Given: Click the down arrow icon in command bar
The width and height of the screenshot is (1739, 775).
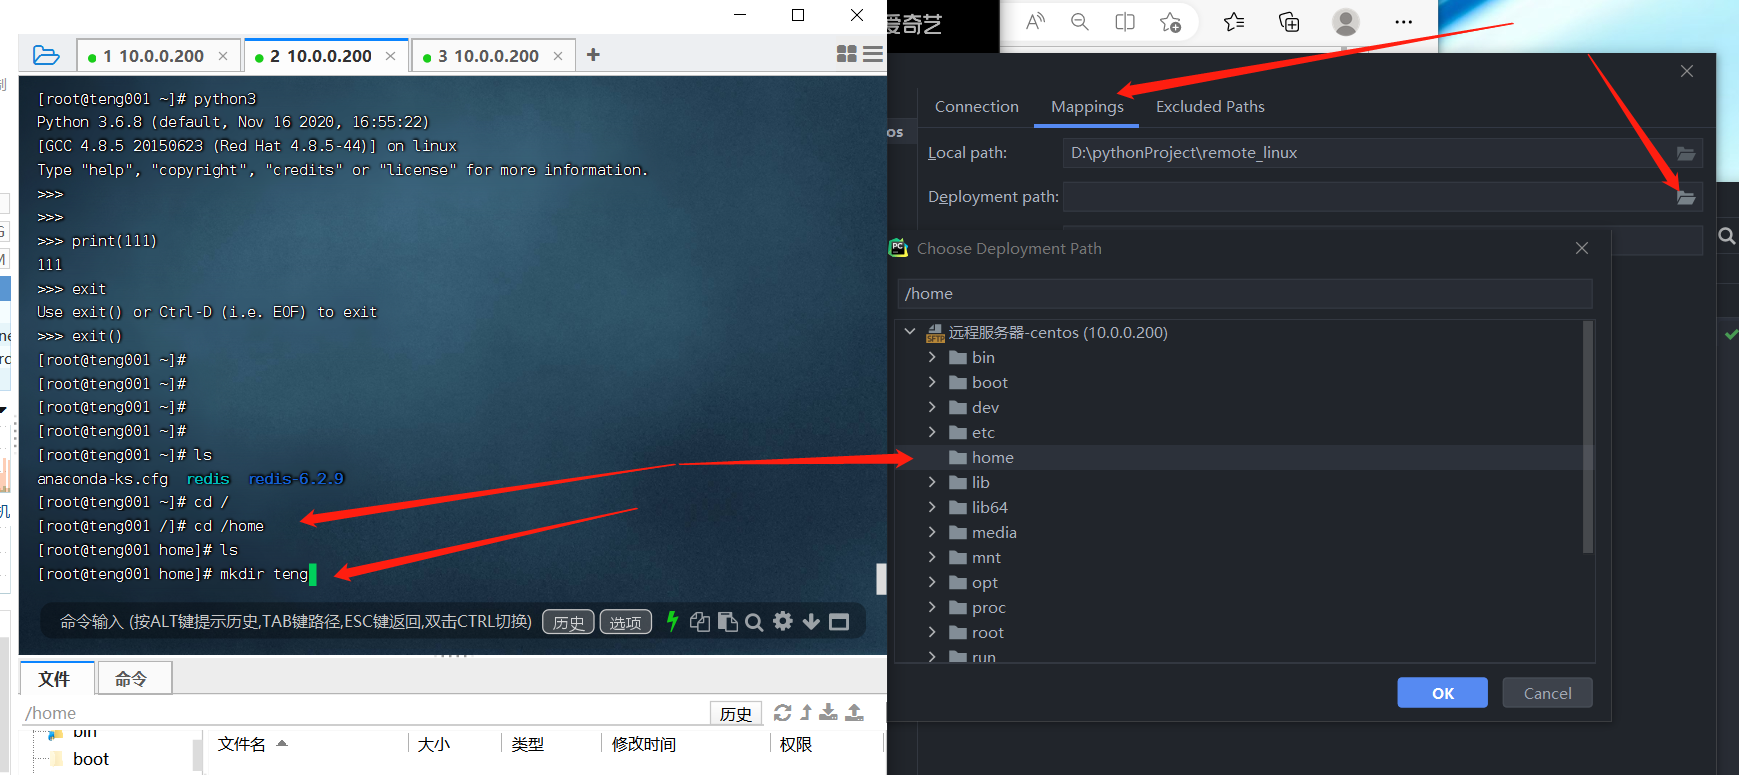Looking at the screenshot, I should [811, 622].
